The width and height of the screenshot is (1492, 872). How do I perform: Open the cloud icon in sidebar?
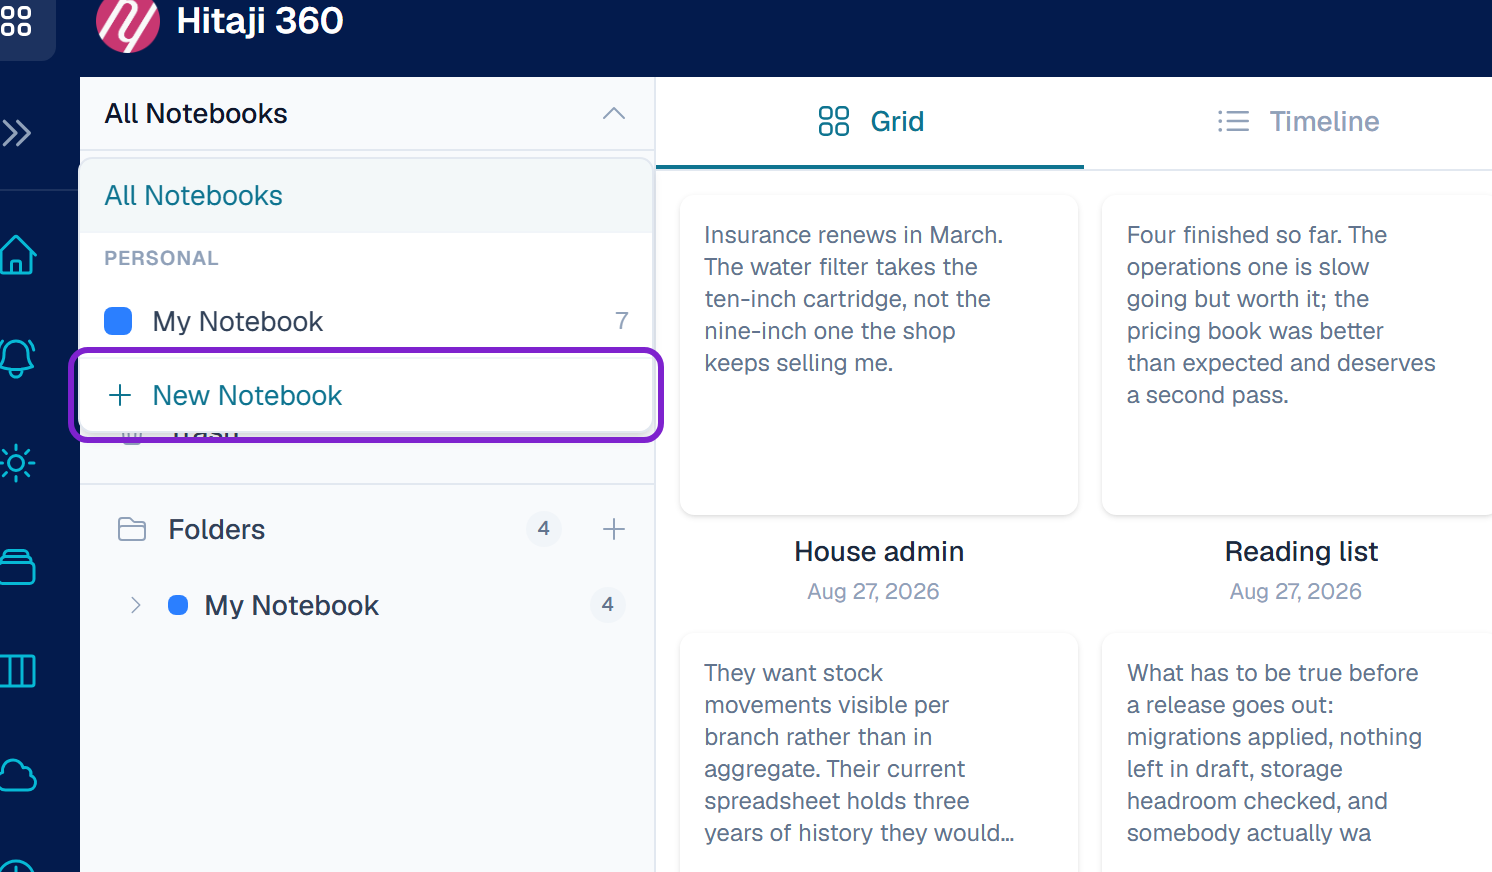pyautogui.click(x=18, y=775)
